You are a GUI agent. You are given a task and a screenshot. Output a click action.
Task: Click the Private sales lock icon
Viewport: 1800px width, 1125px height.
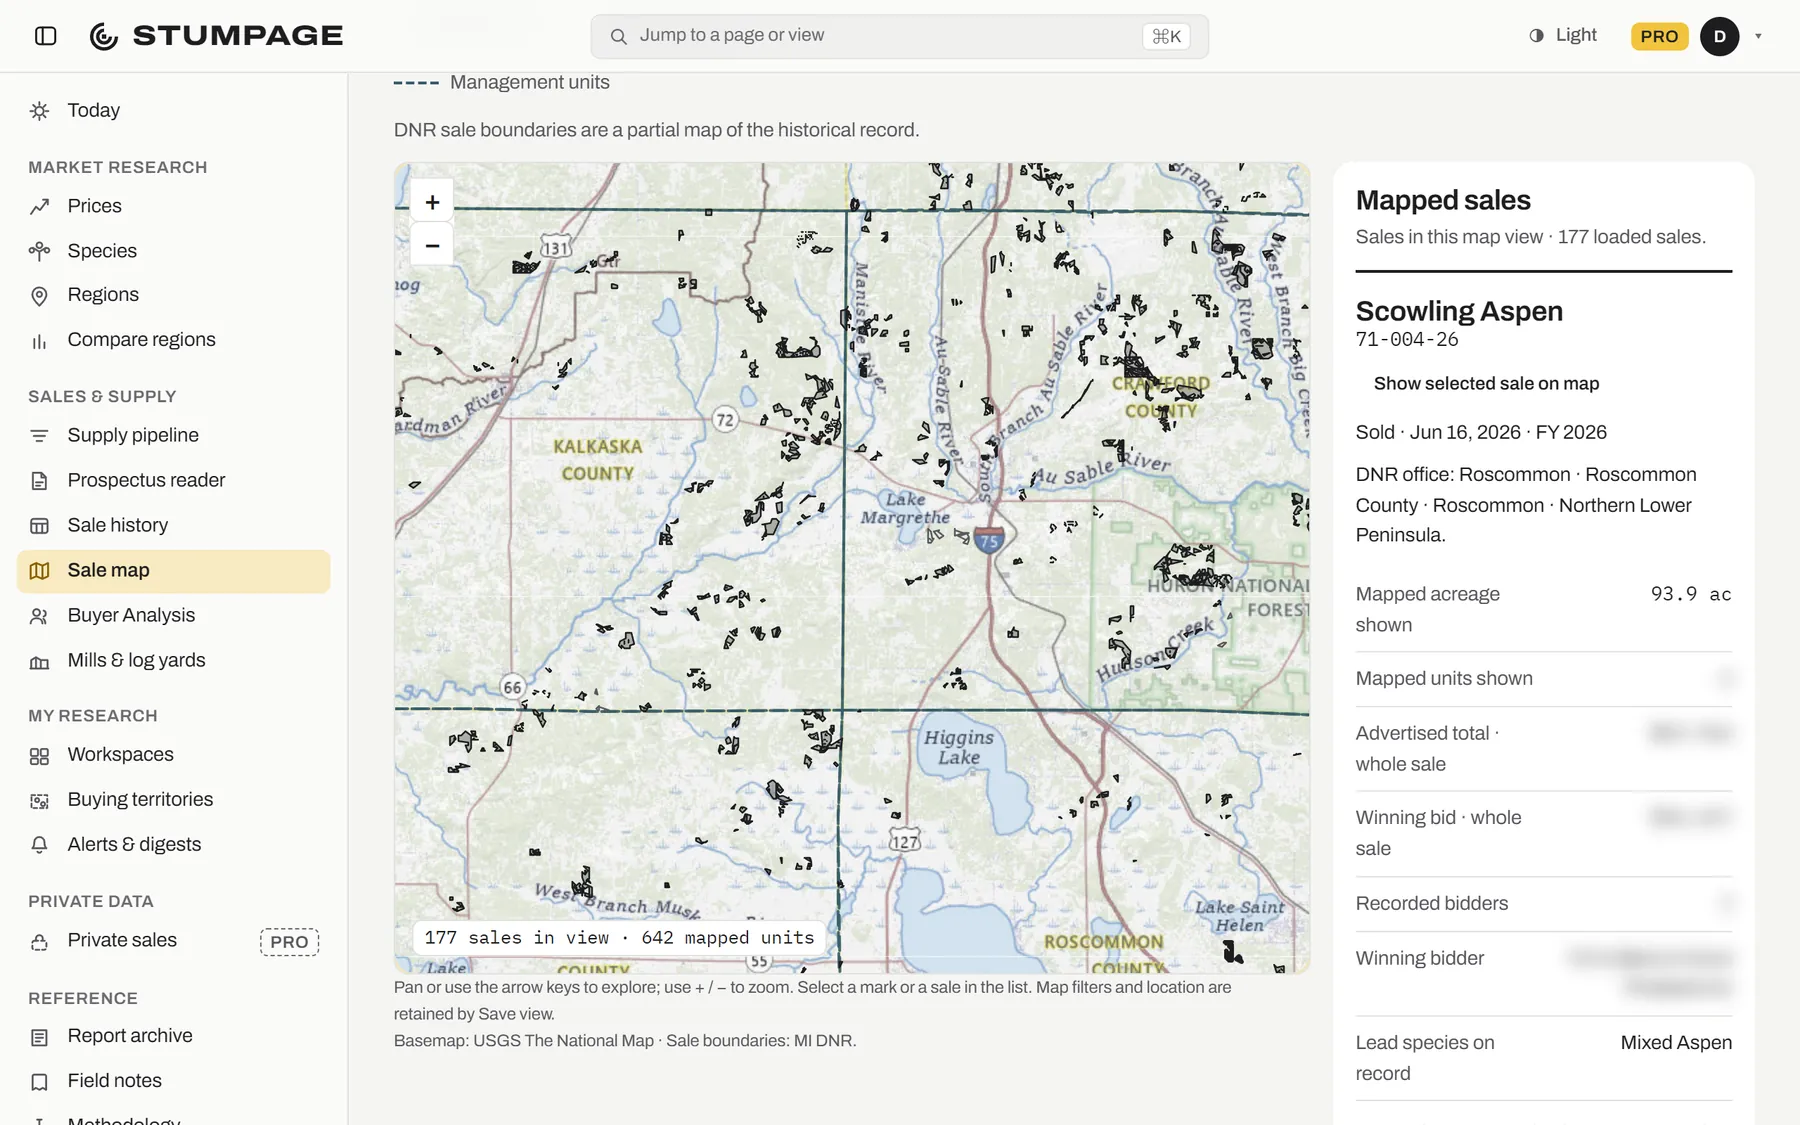39,941
